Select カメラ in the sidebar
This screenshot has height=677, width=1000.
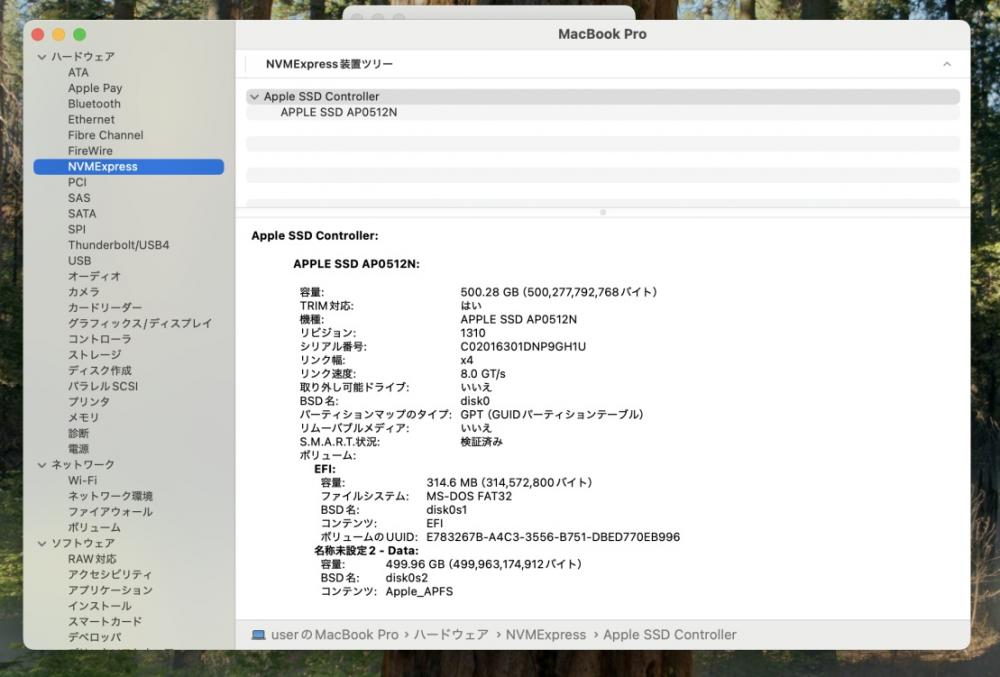coord(84,292)
